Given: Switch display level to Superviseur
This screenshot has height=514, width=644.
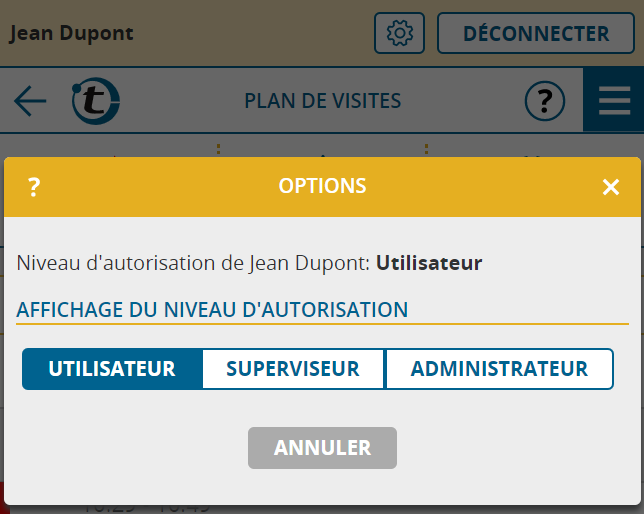Looking at the screenshot, I should [x=293, y=369].
